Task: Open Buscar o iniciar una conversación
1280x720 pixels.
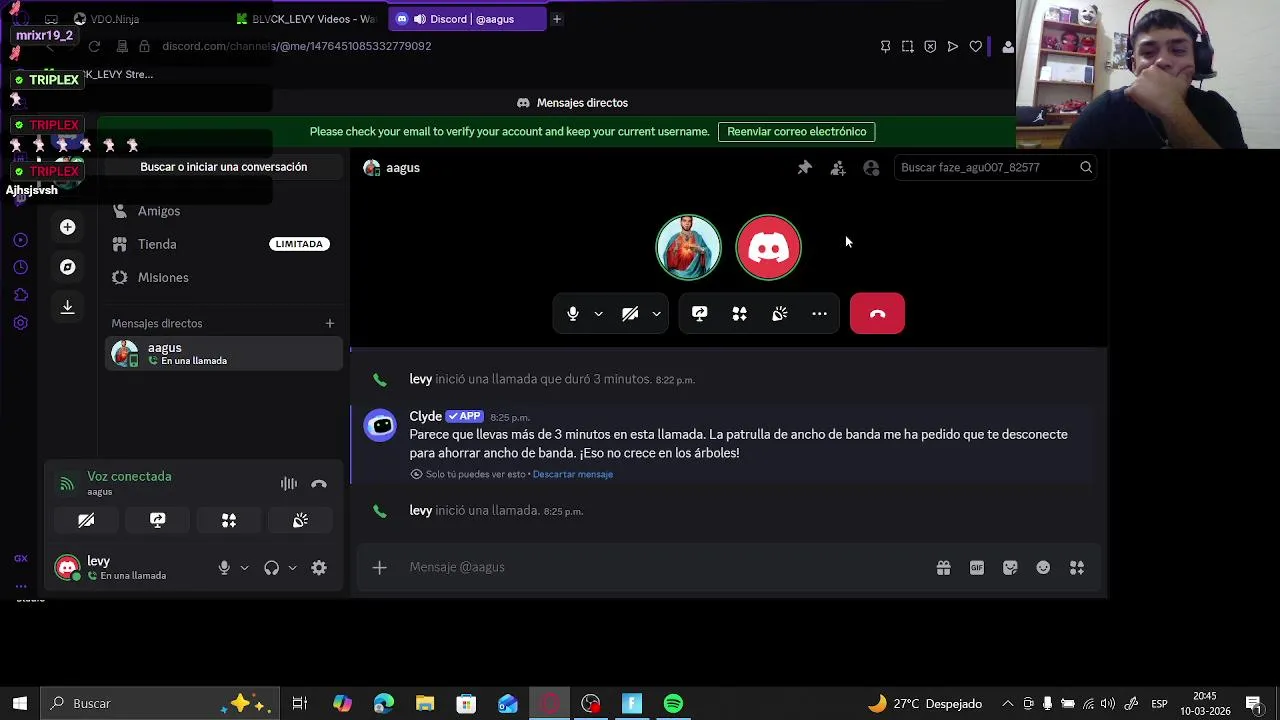Action: coord(224,167)
